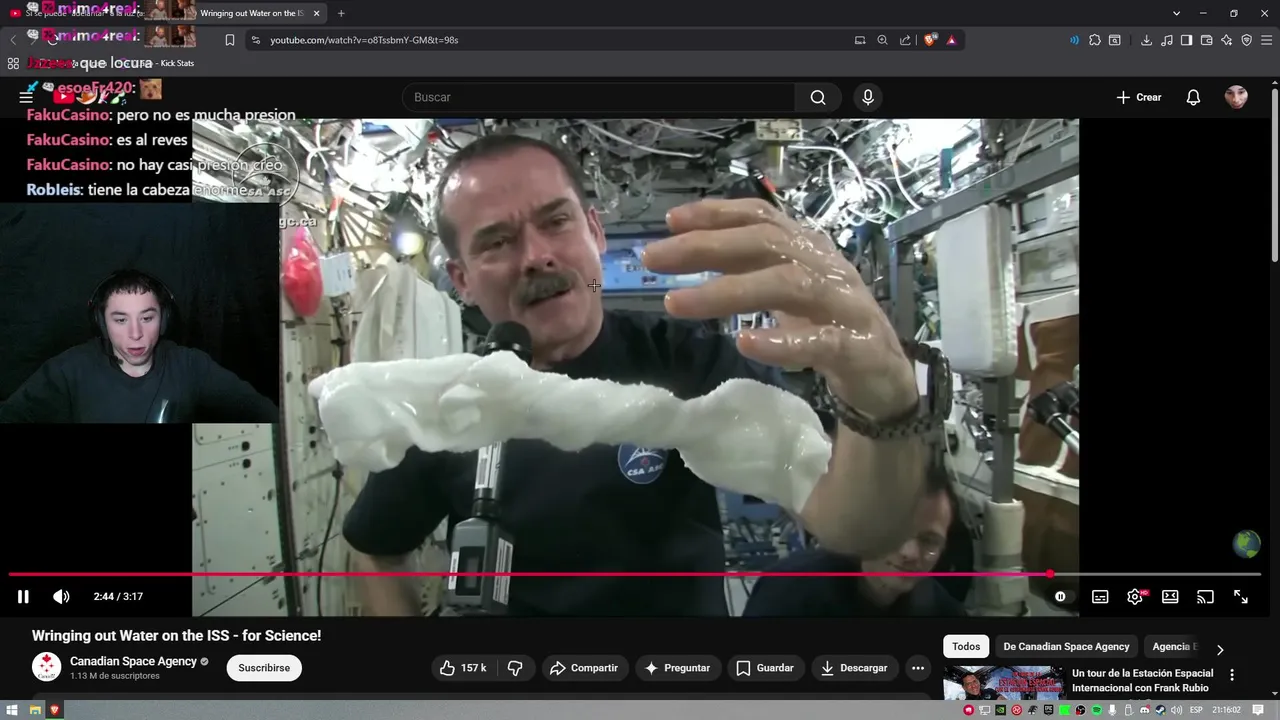This screenshot has width=1280, height=720.
Task: Open player settings gear
Action: (1135, 597)
